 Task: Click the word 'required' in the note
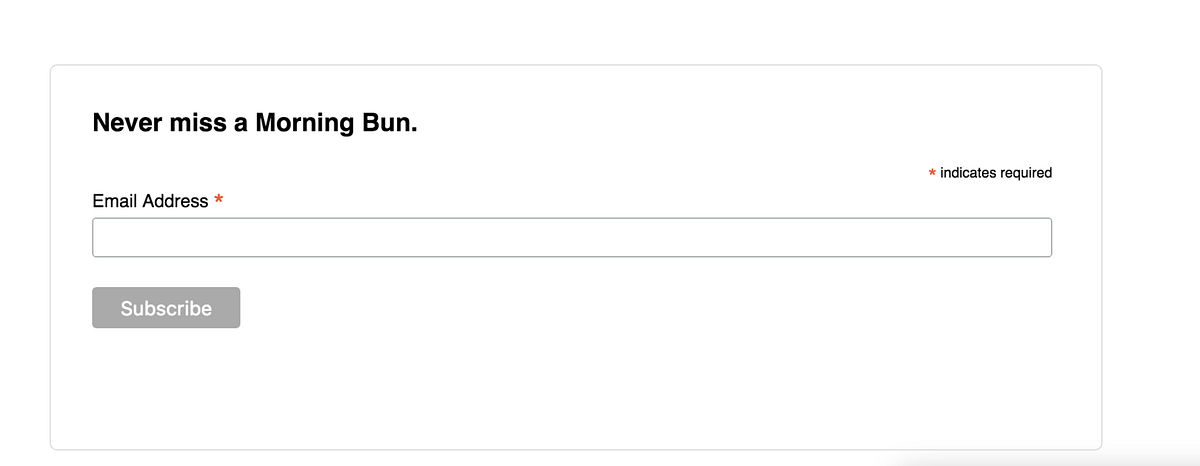tap(1025, 173)
